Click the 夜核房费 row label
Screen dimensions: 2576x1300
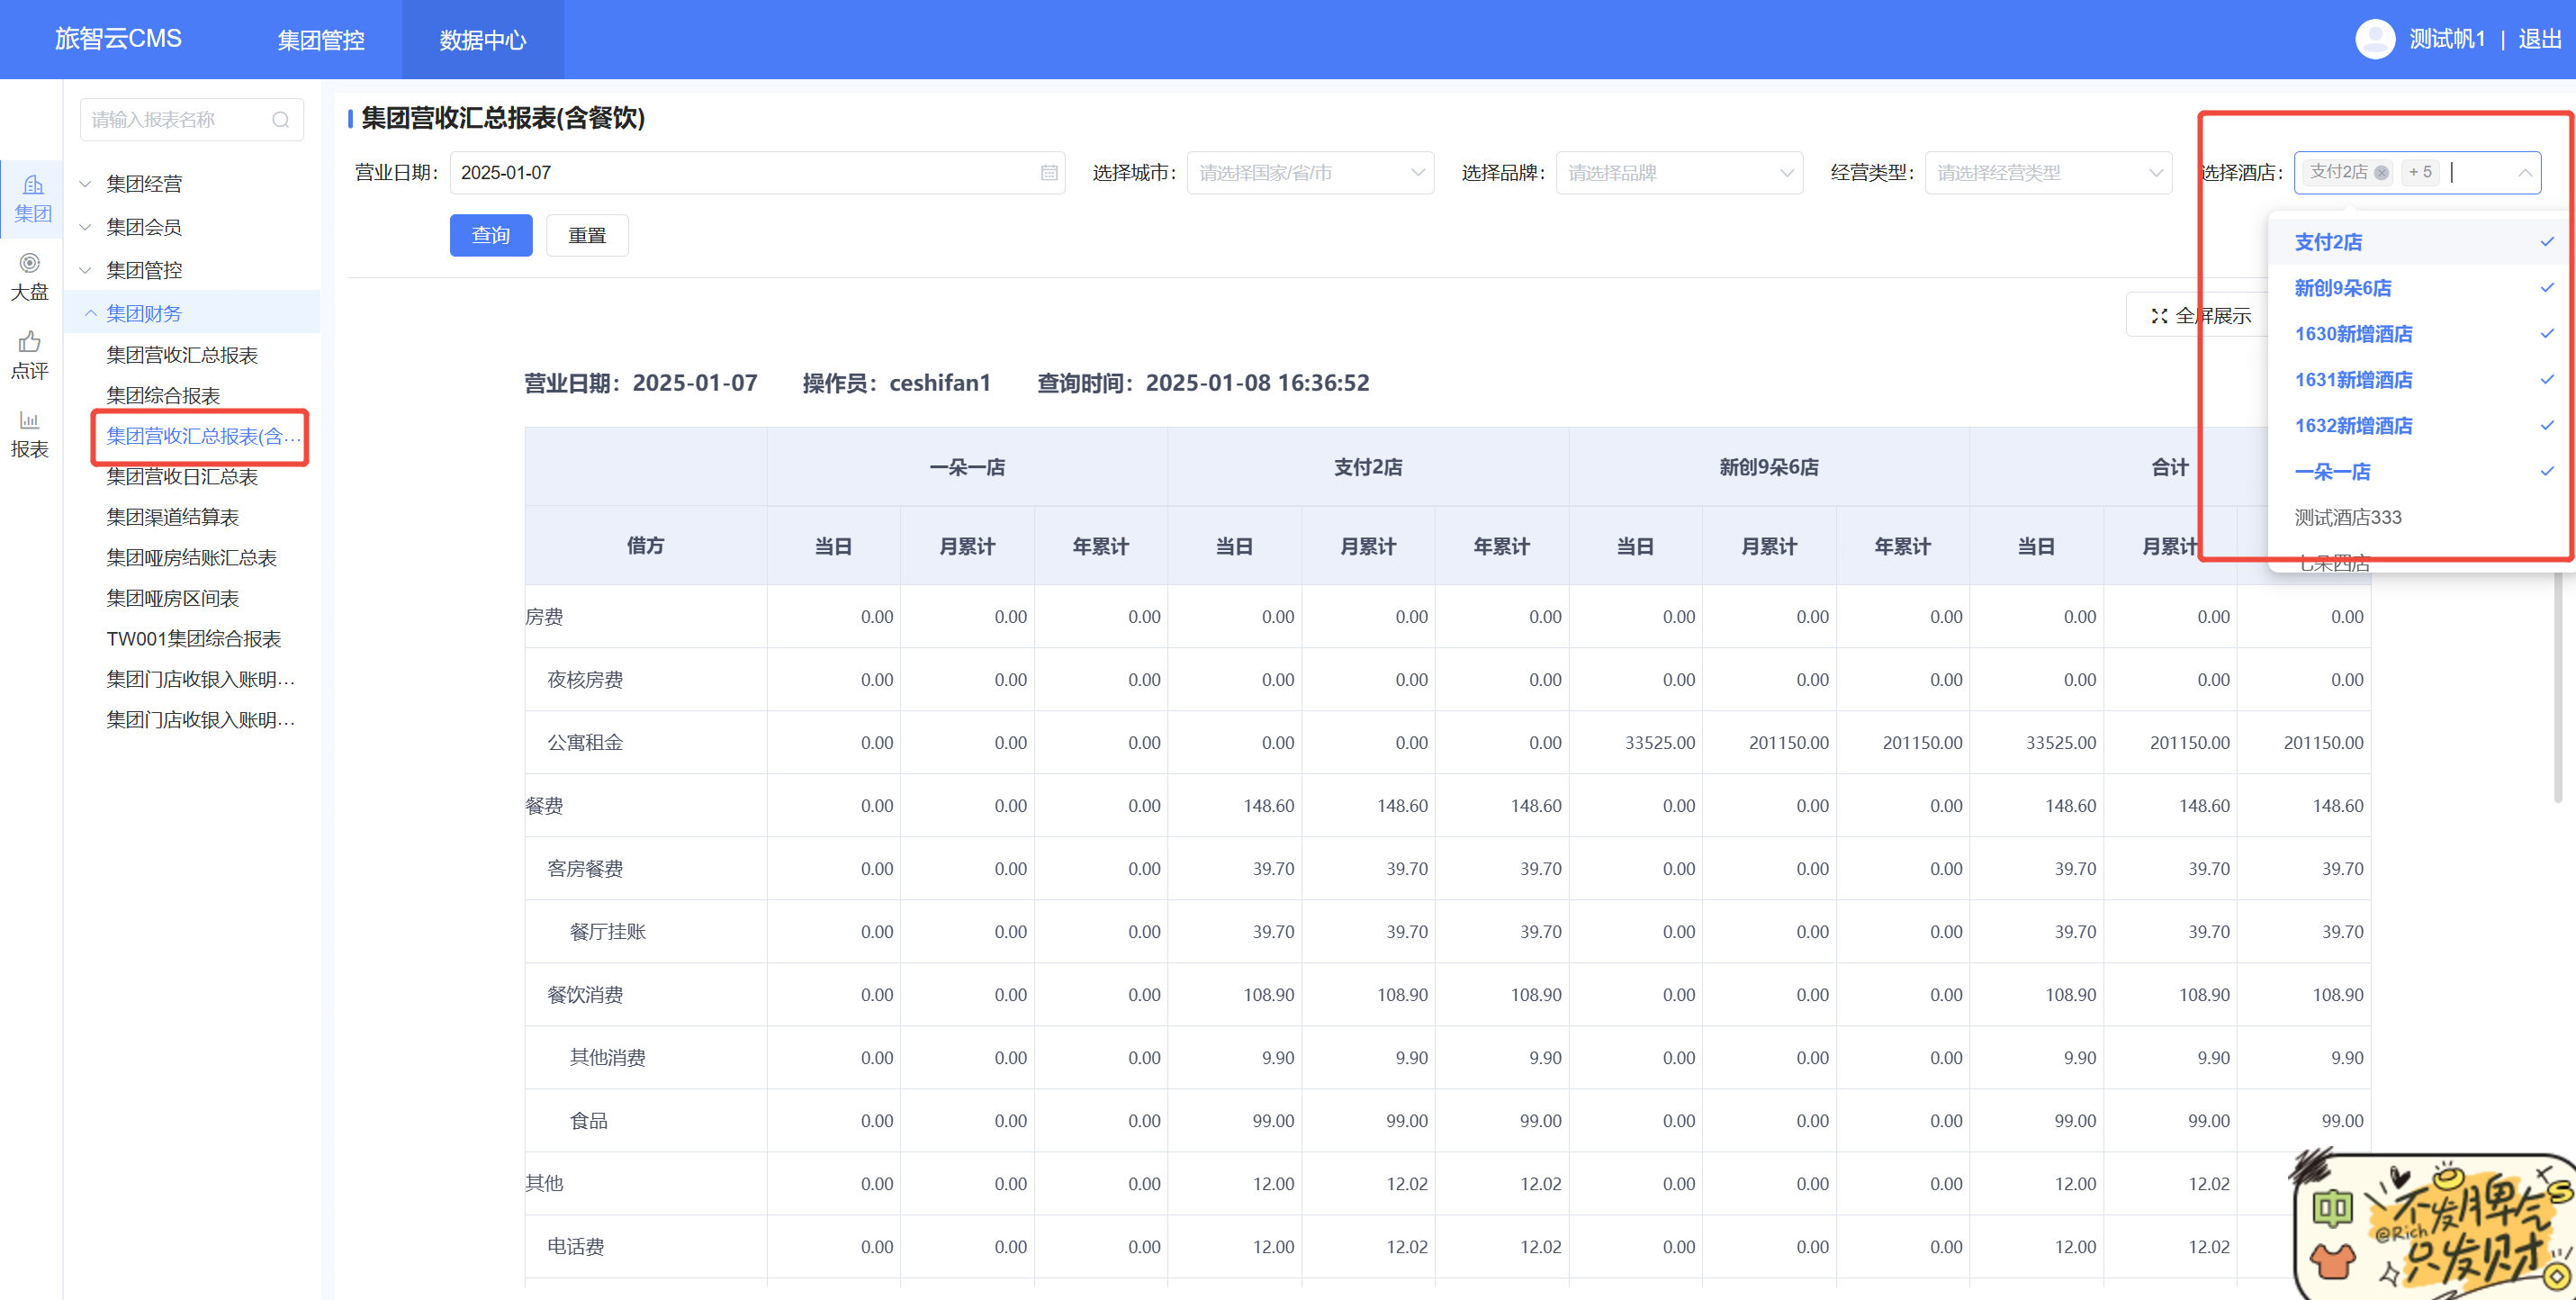585,680
